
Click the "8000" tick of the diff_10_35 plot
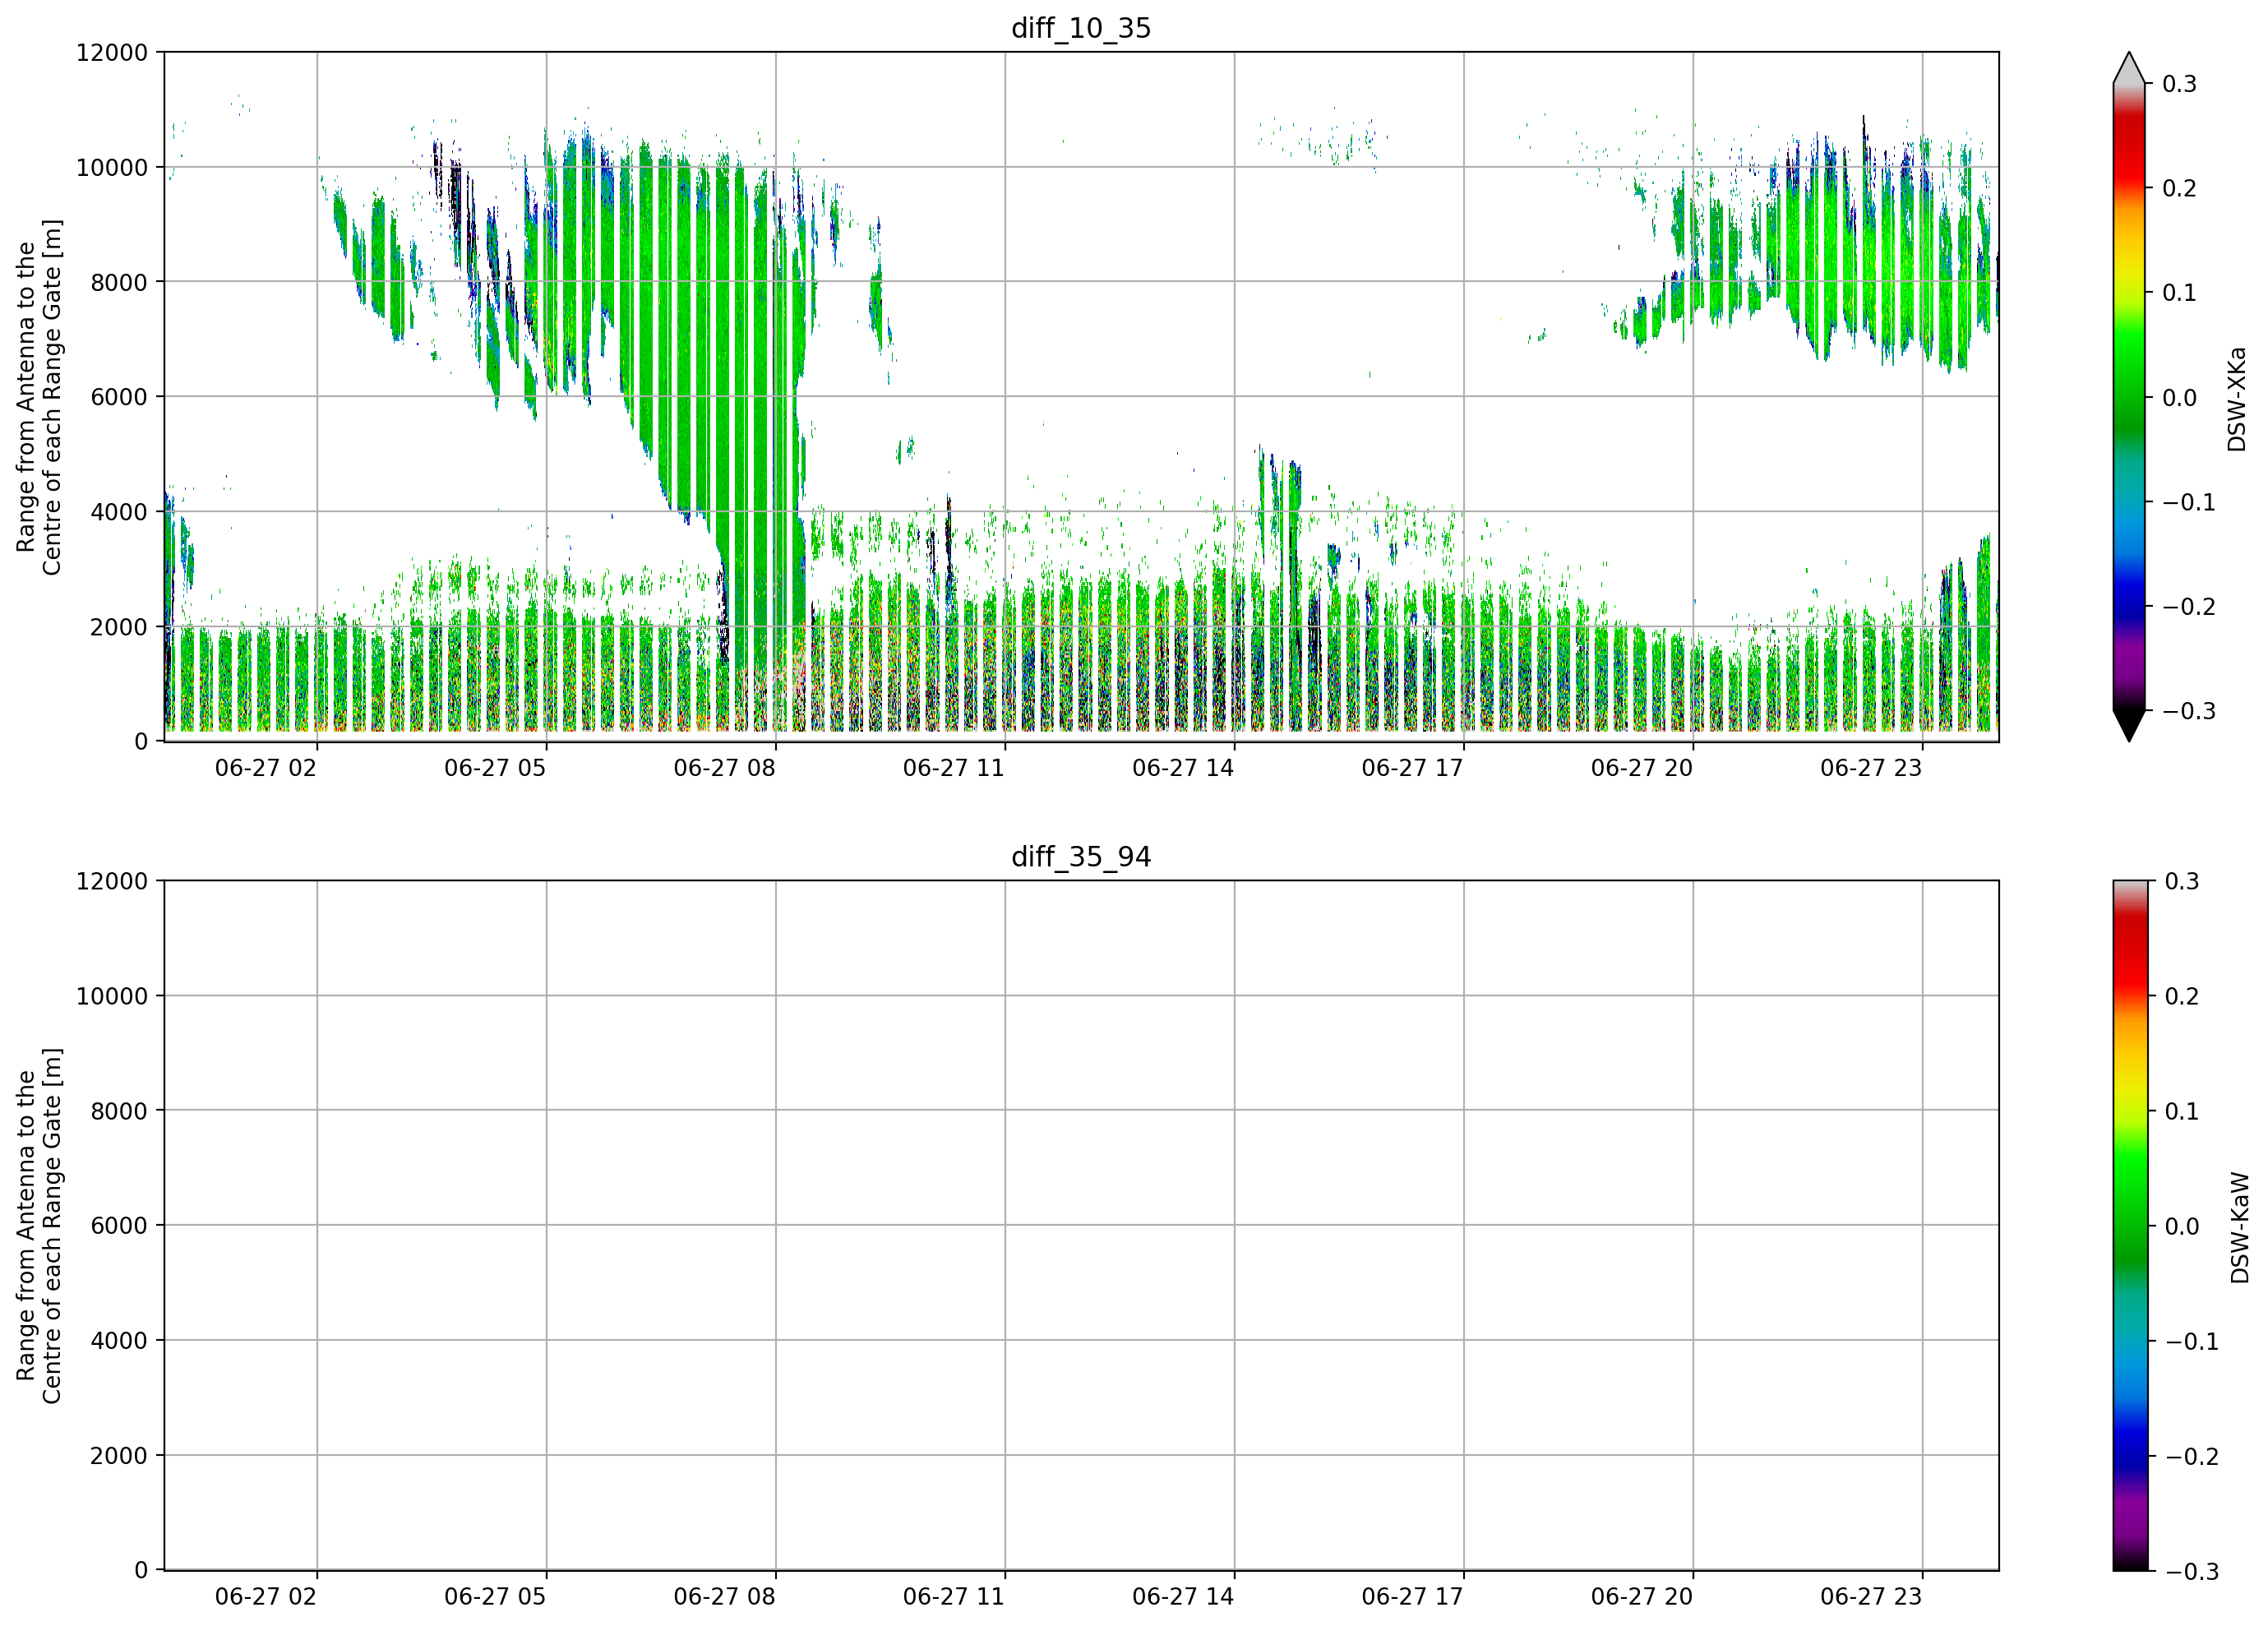(x=119, y=282)
